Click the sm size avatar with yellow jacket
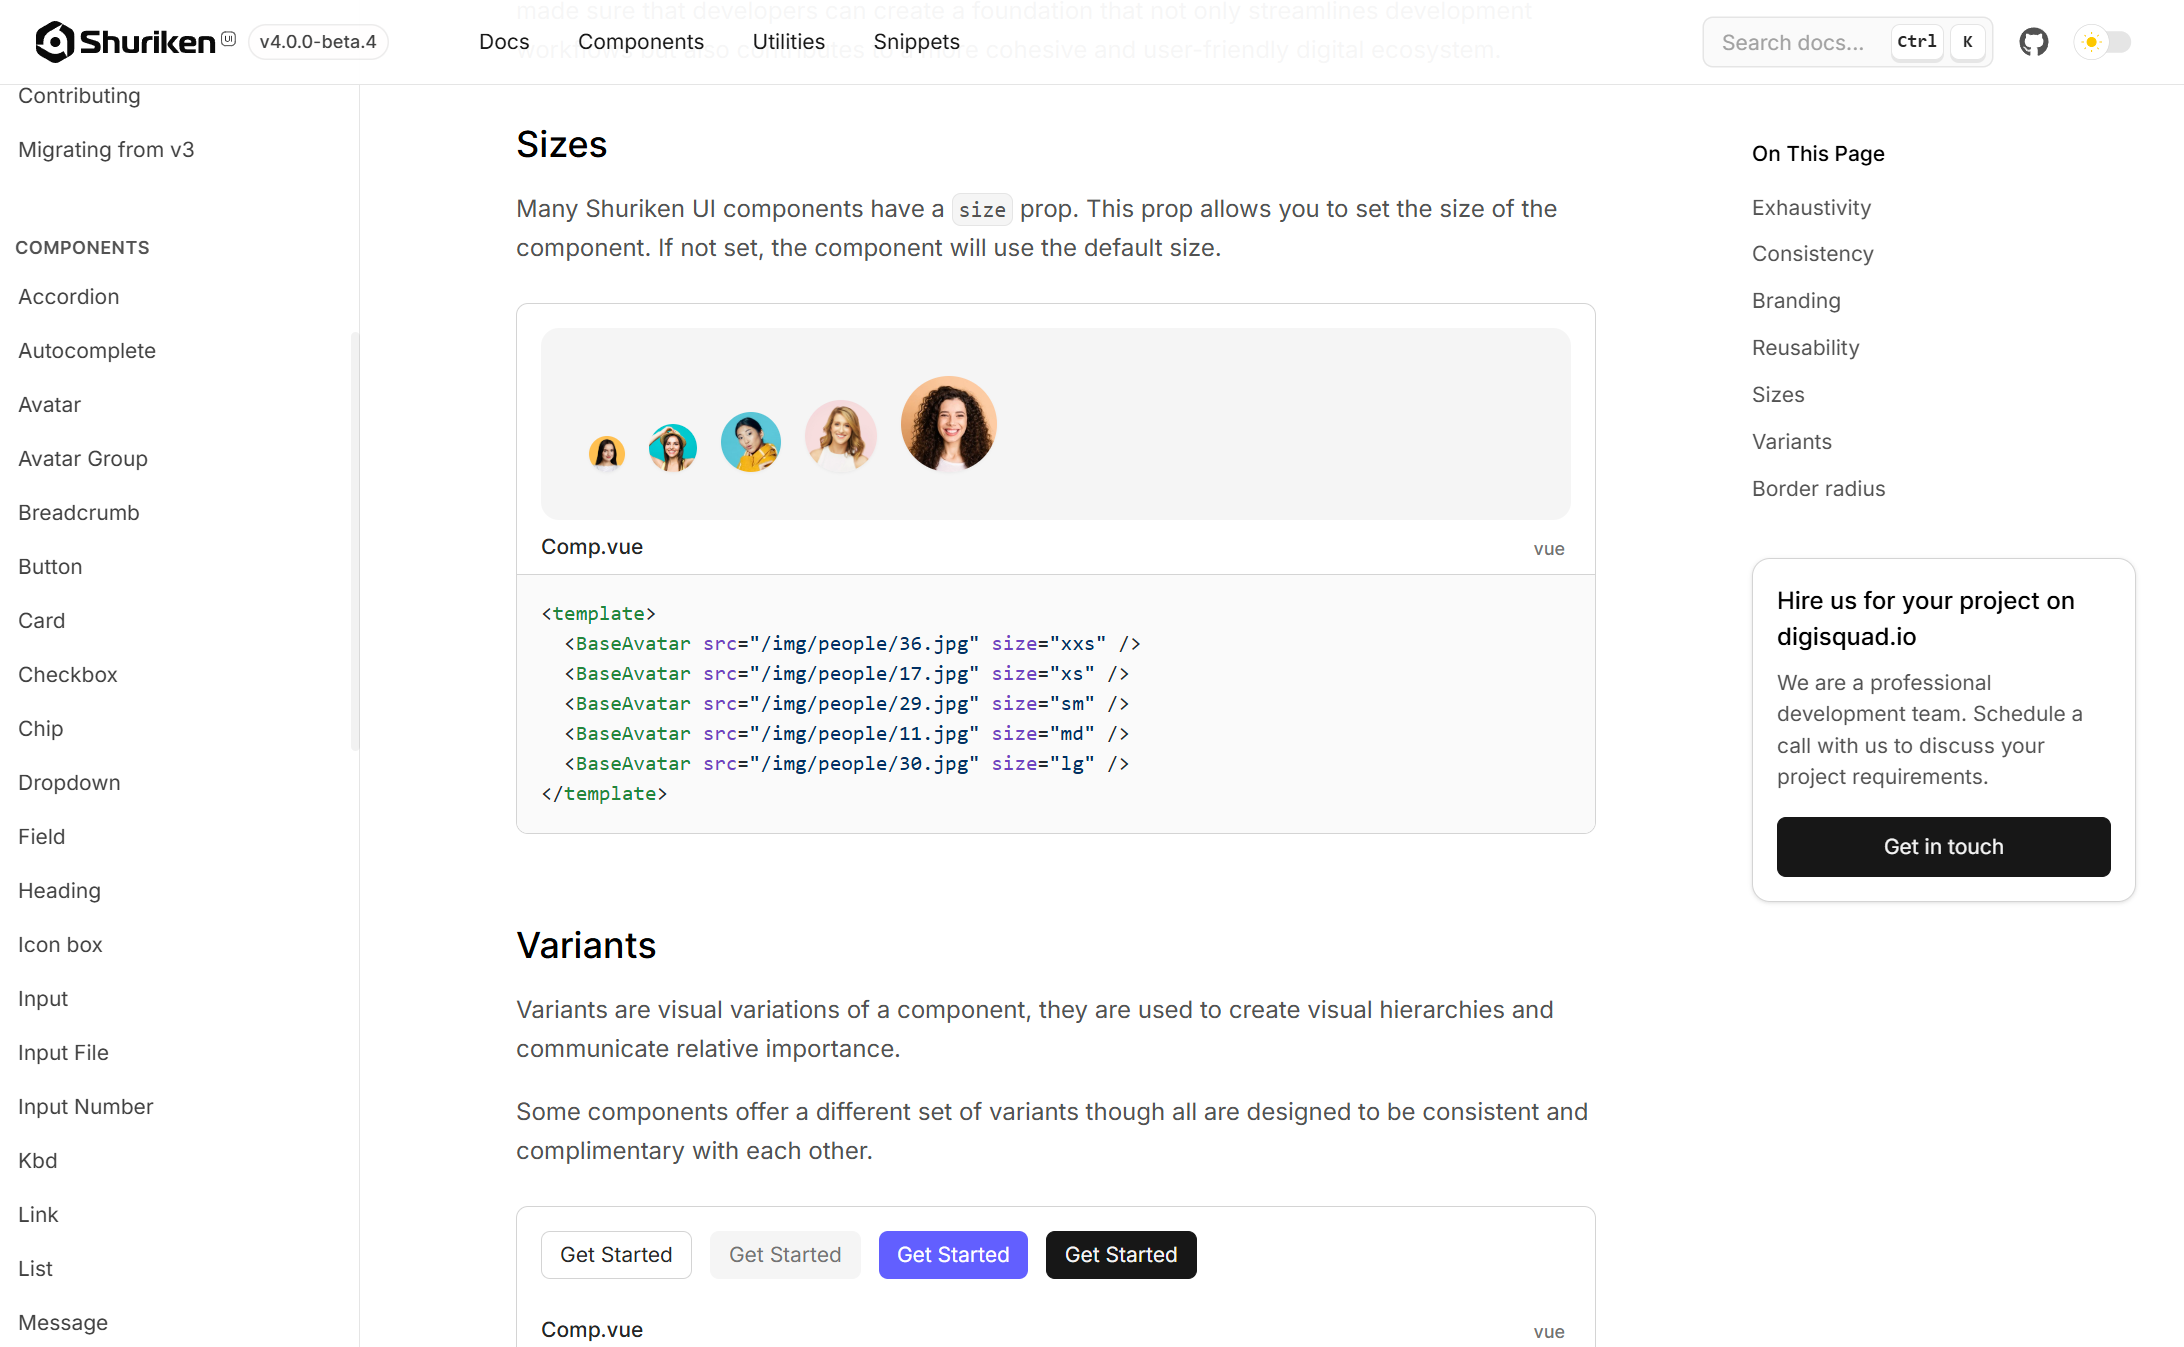Screen dimensions: 2184x1347 click(751, 442)
